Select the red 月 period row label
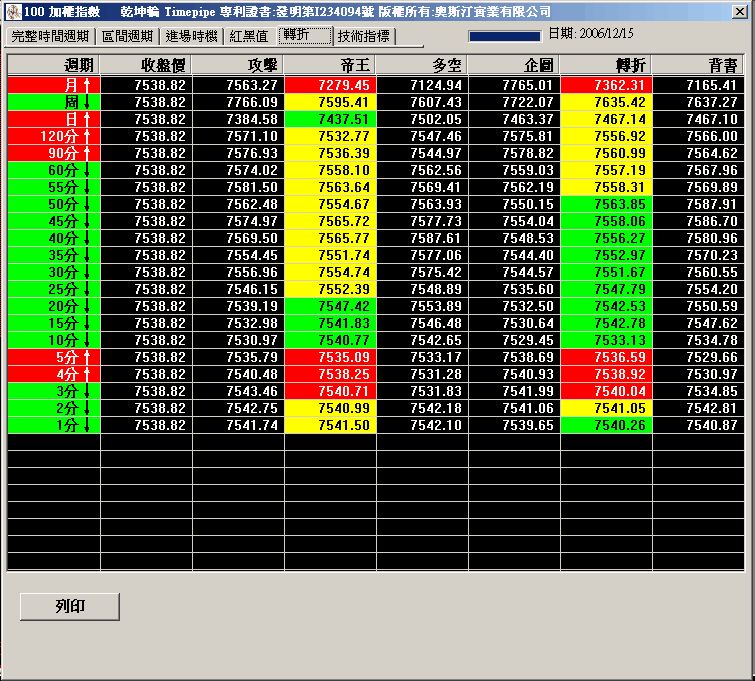Viewport: 755px width, 681px height. point(54,85)
